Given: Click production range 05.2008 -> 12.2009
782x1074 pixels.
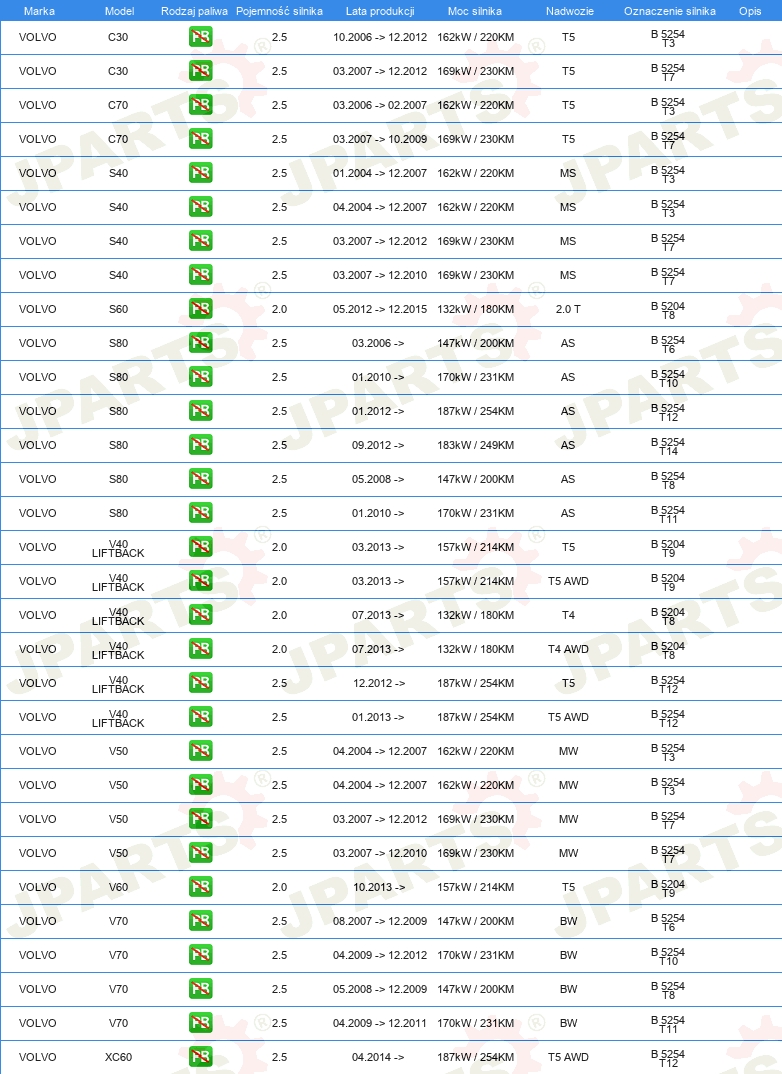Looking at the screenshot, I should point(380,989).
